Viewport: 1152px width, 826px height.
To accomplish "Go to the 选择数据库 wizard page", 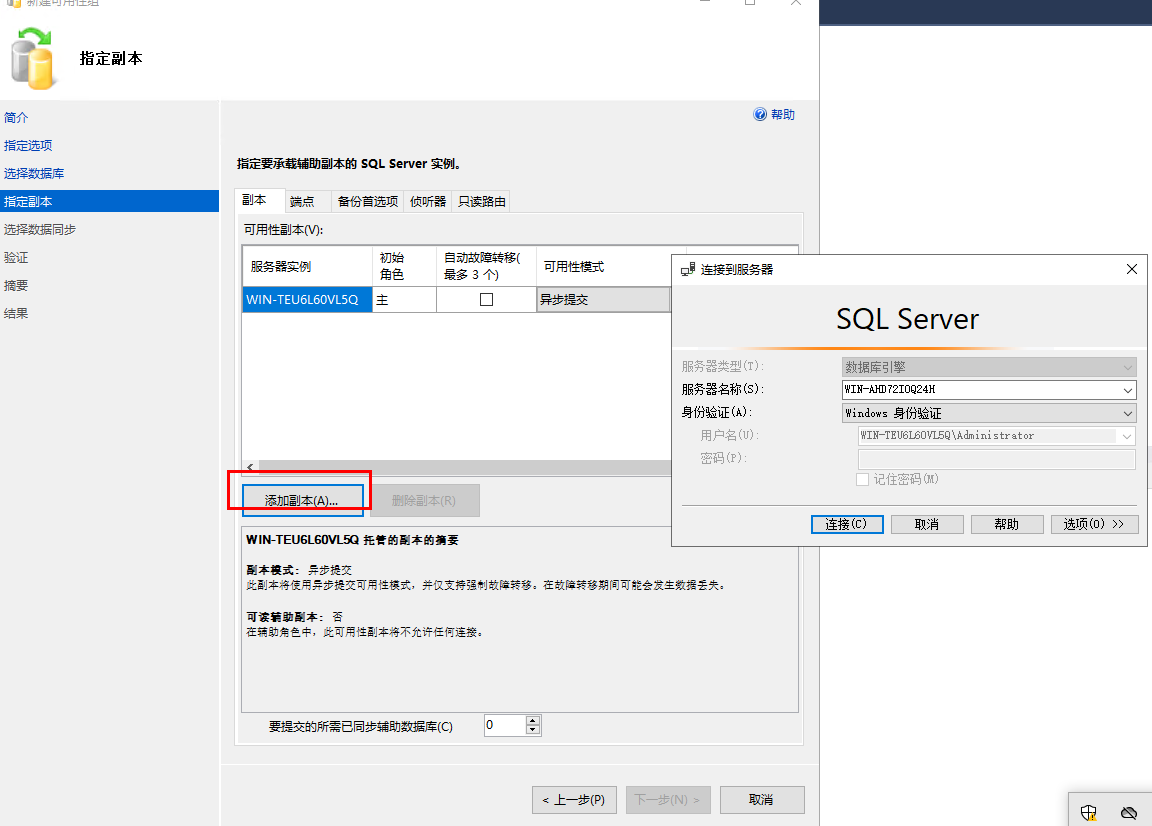I will pyautogui.click(x=34, y=173).
